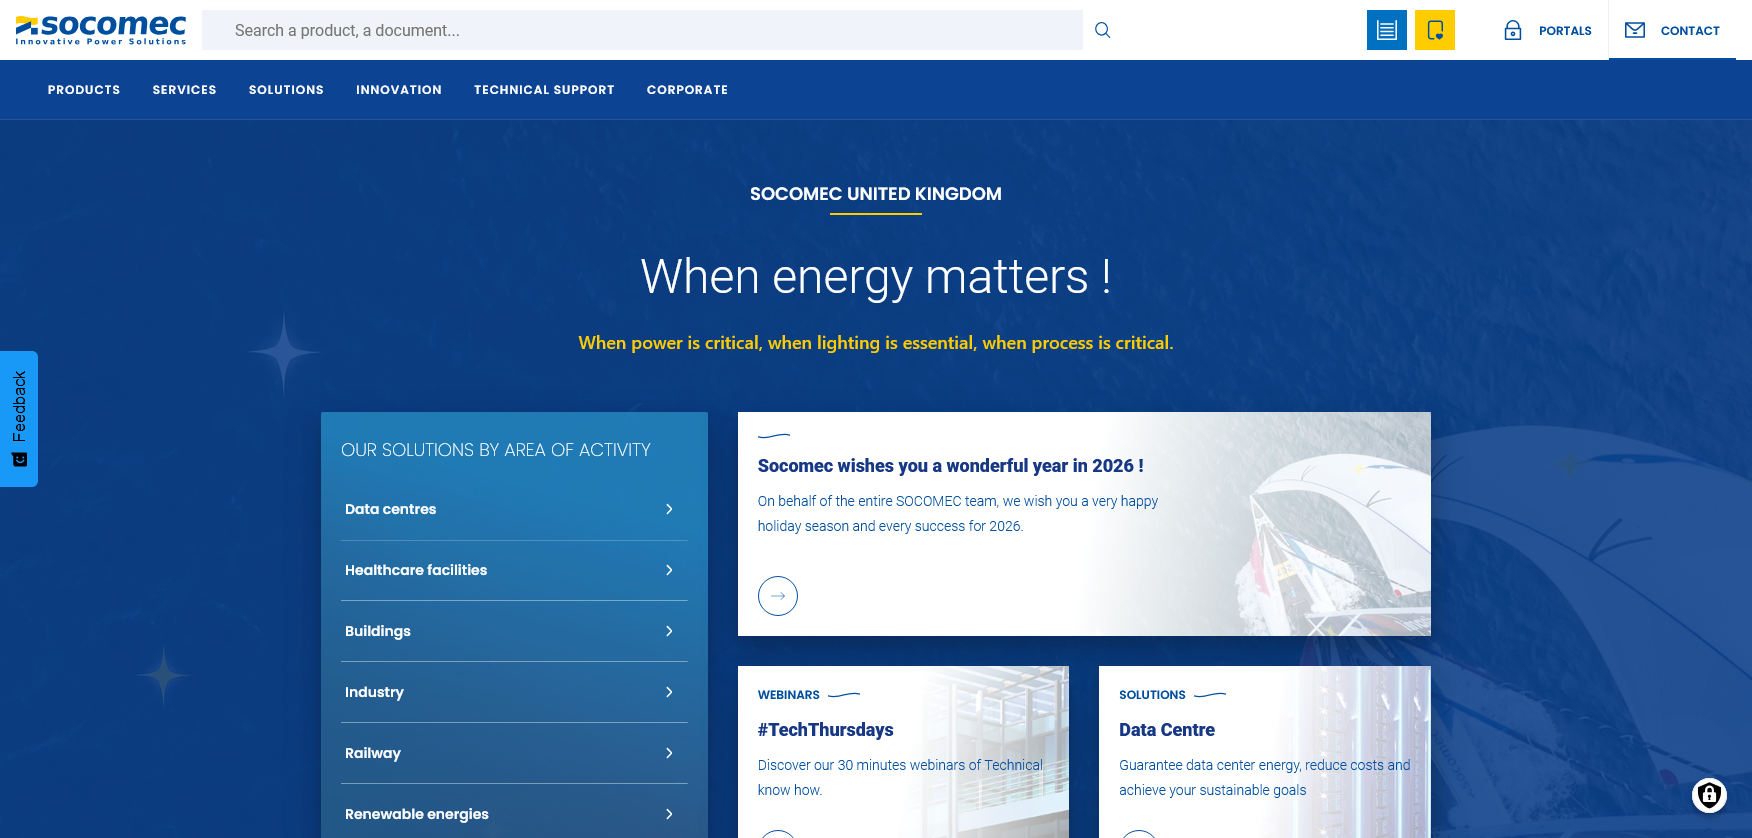Open the Technical Support menu
Viewport: 1752px width, 838px height.
pos(544,90)
